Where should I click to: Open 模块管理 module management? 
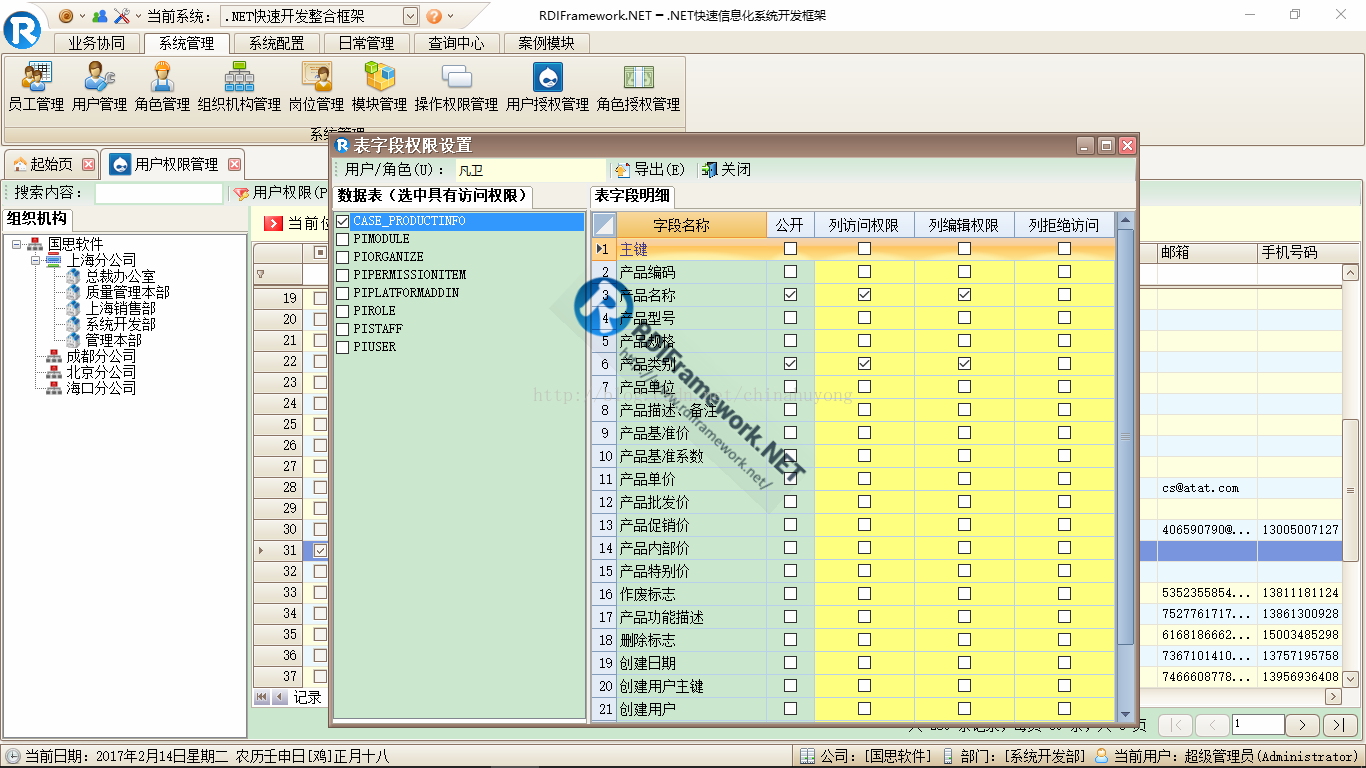click(379, 86)
